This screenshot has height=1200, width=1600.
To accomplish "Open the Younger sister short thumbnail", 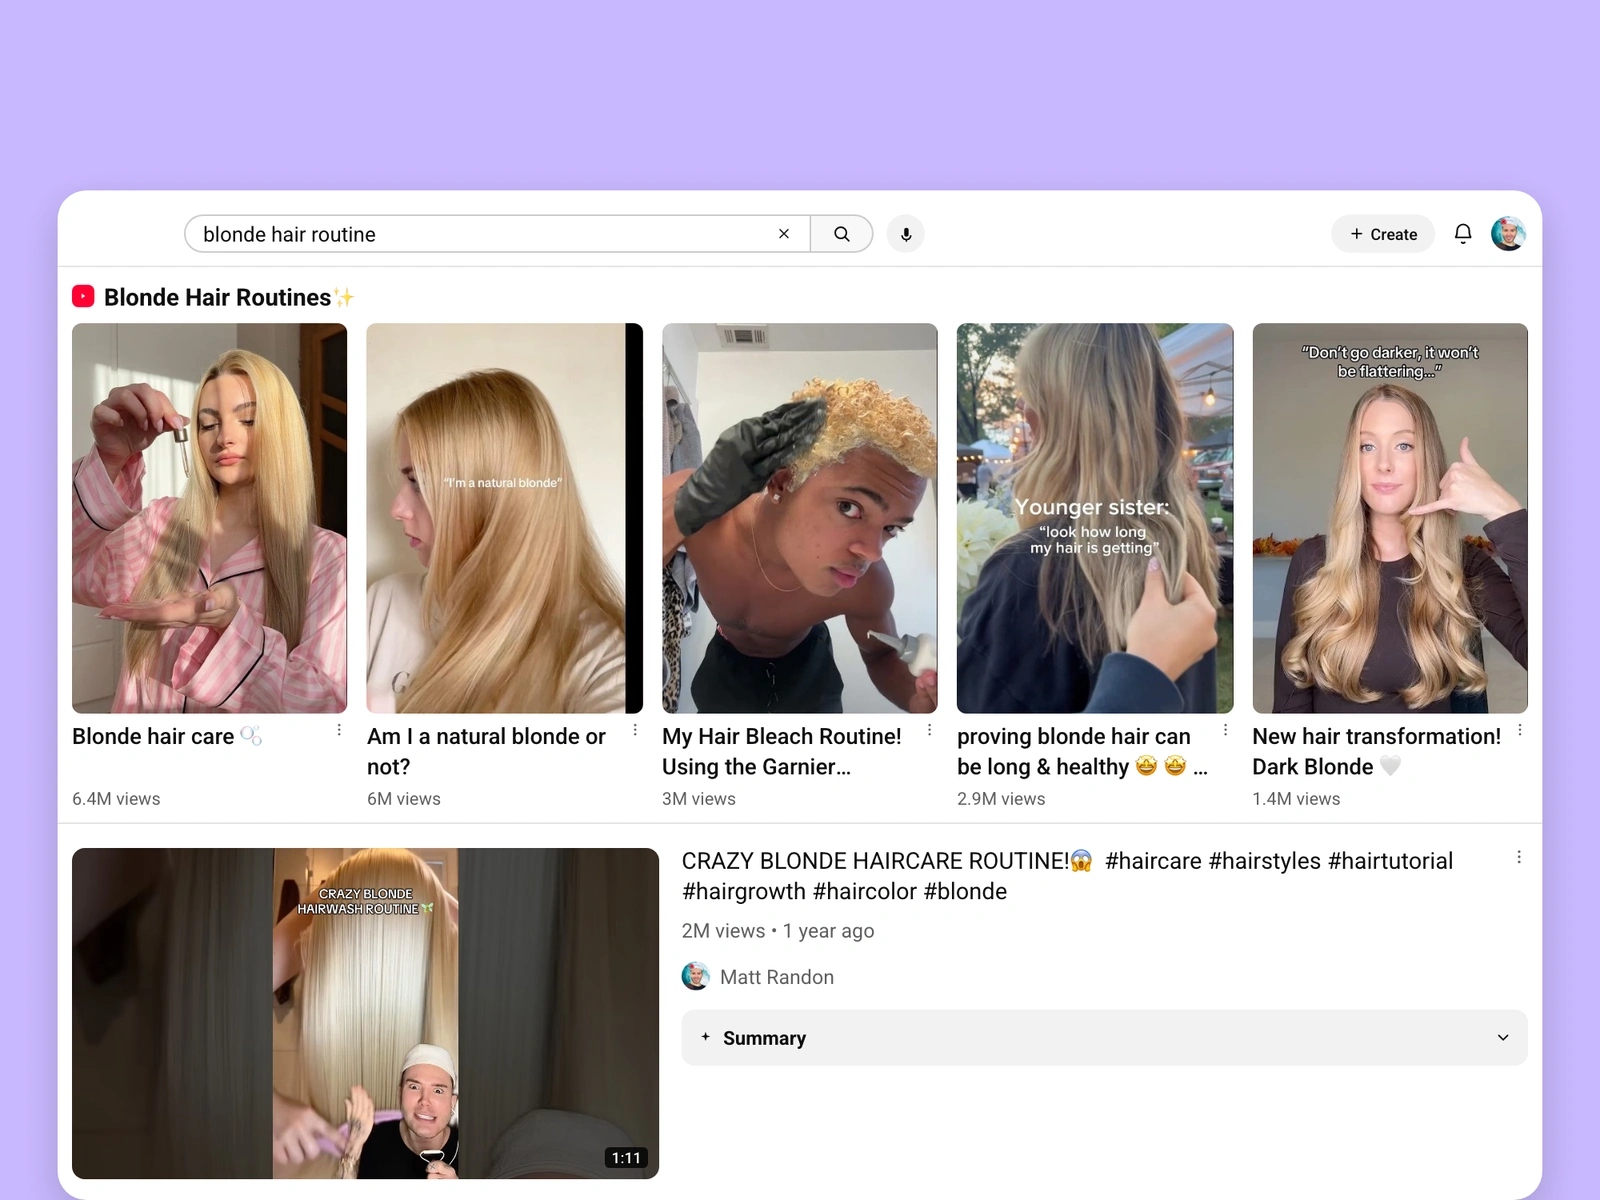I will coord(1095,518).
